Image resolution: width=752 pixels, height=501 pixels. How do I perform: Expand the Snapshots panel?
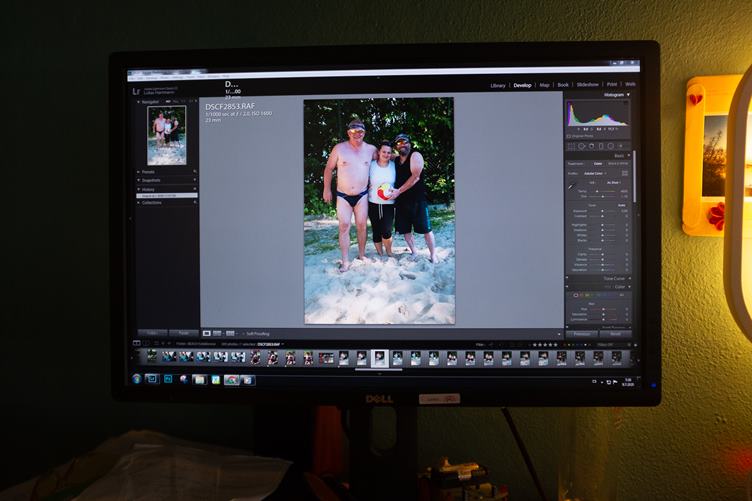139,180
